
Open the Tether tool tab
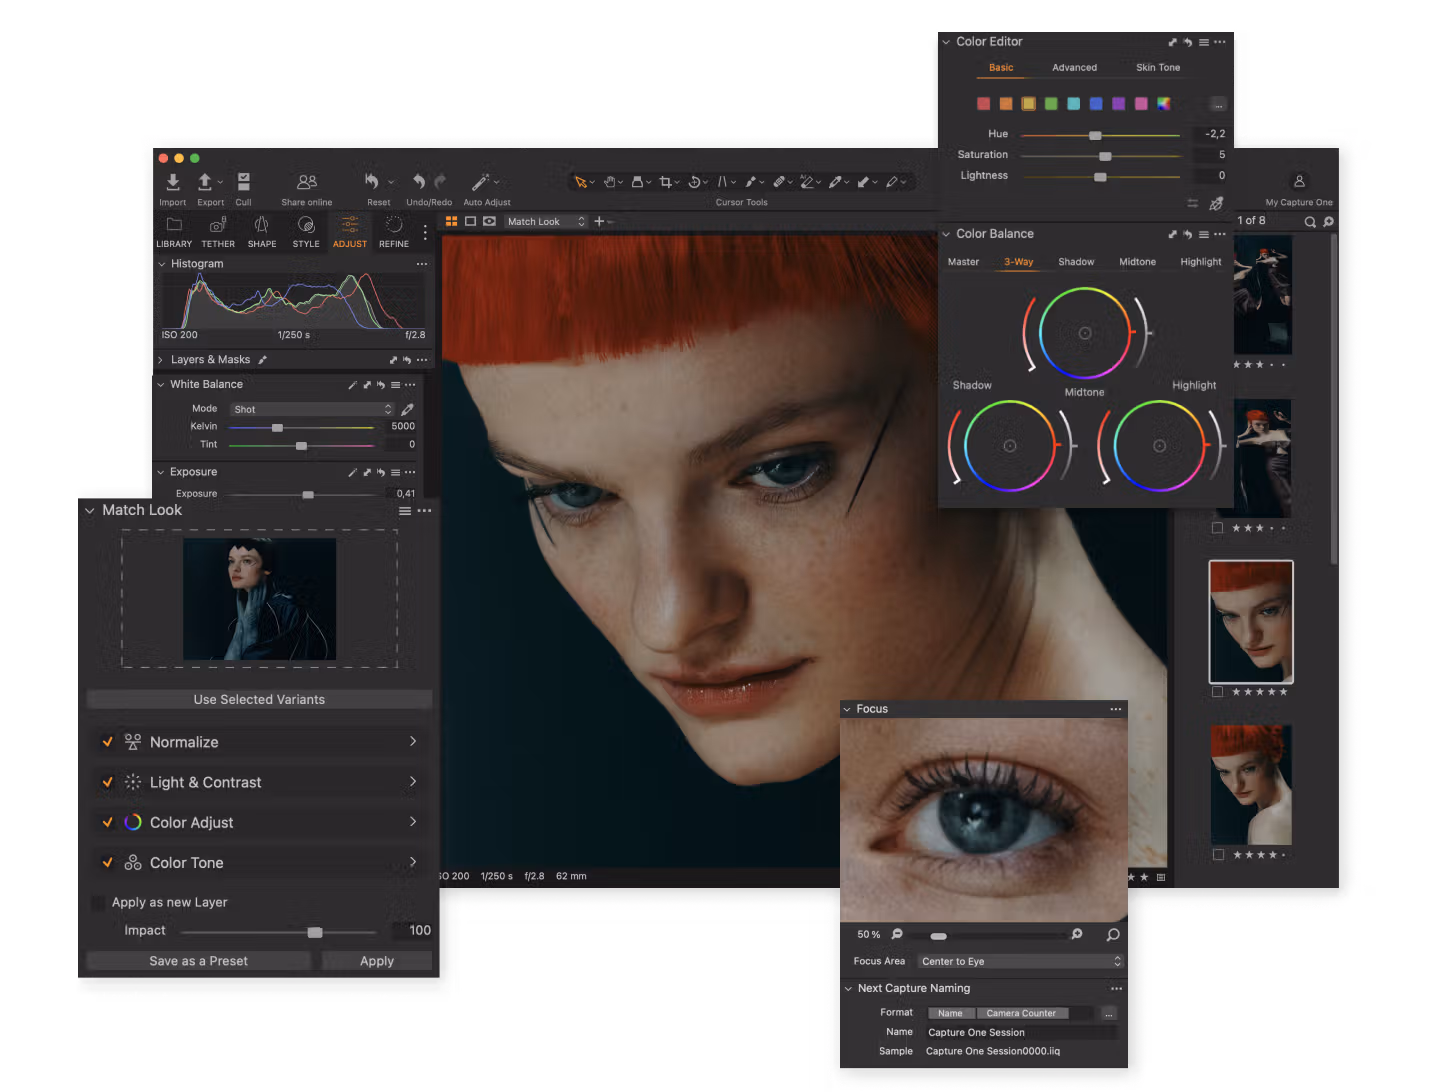coord(218,230)
